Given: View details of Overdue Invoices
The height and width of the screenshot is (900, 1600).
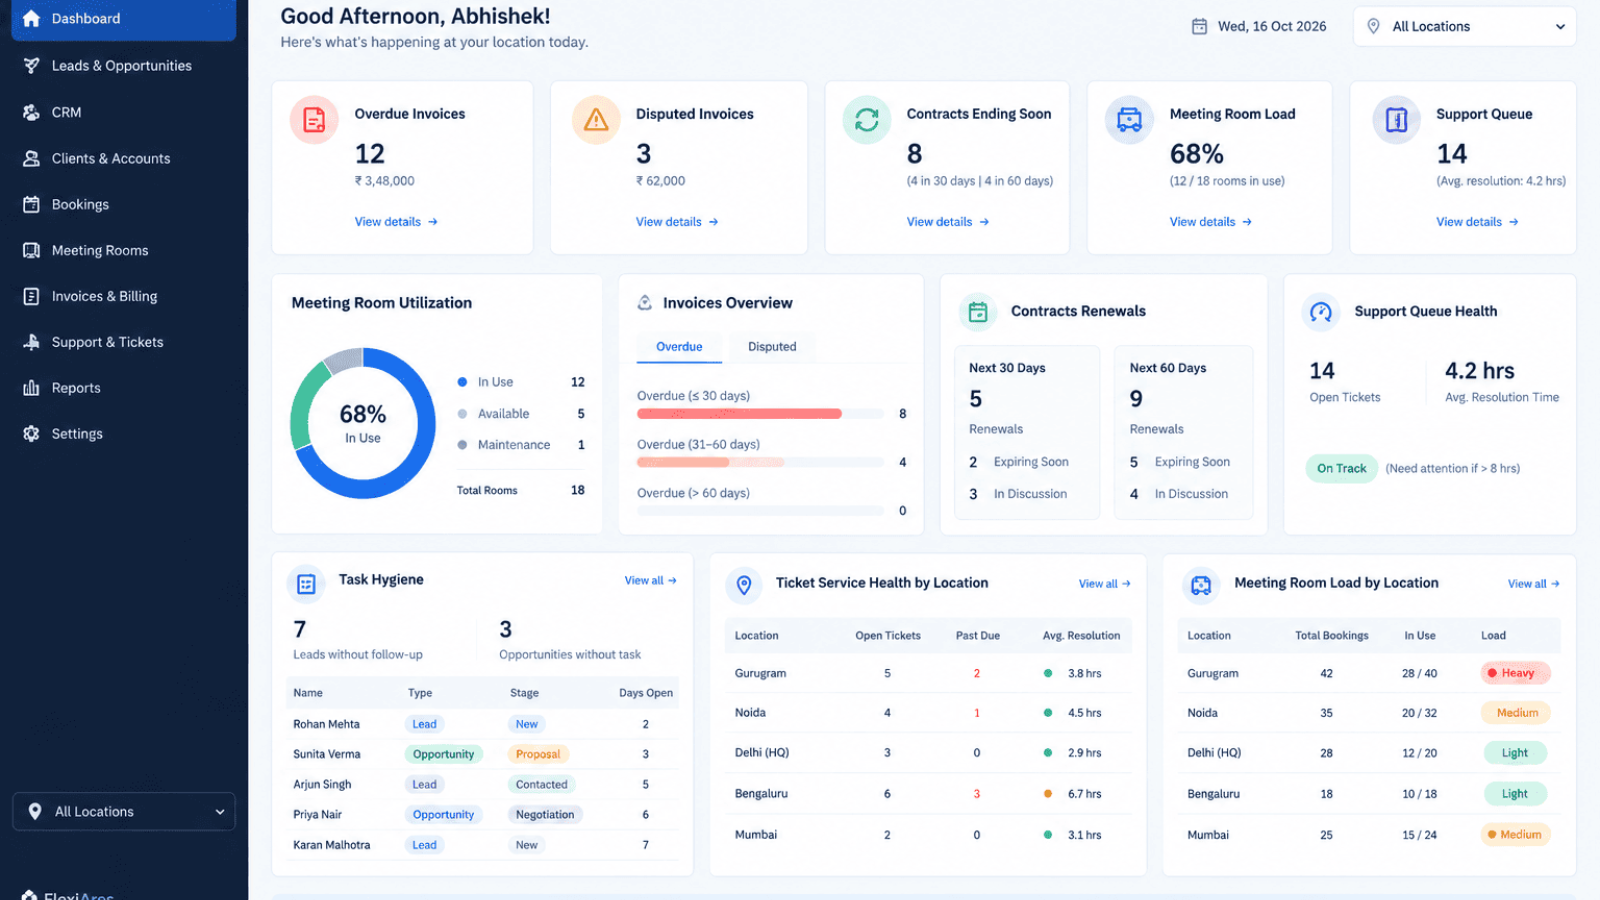Looking at the screenshot, I should click(x=396, y=222).
